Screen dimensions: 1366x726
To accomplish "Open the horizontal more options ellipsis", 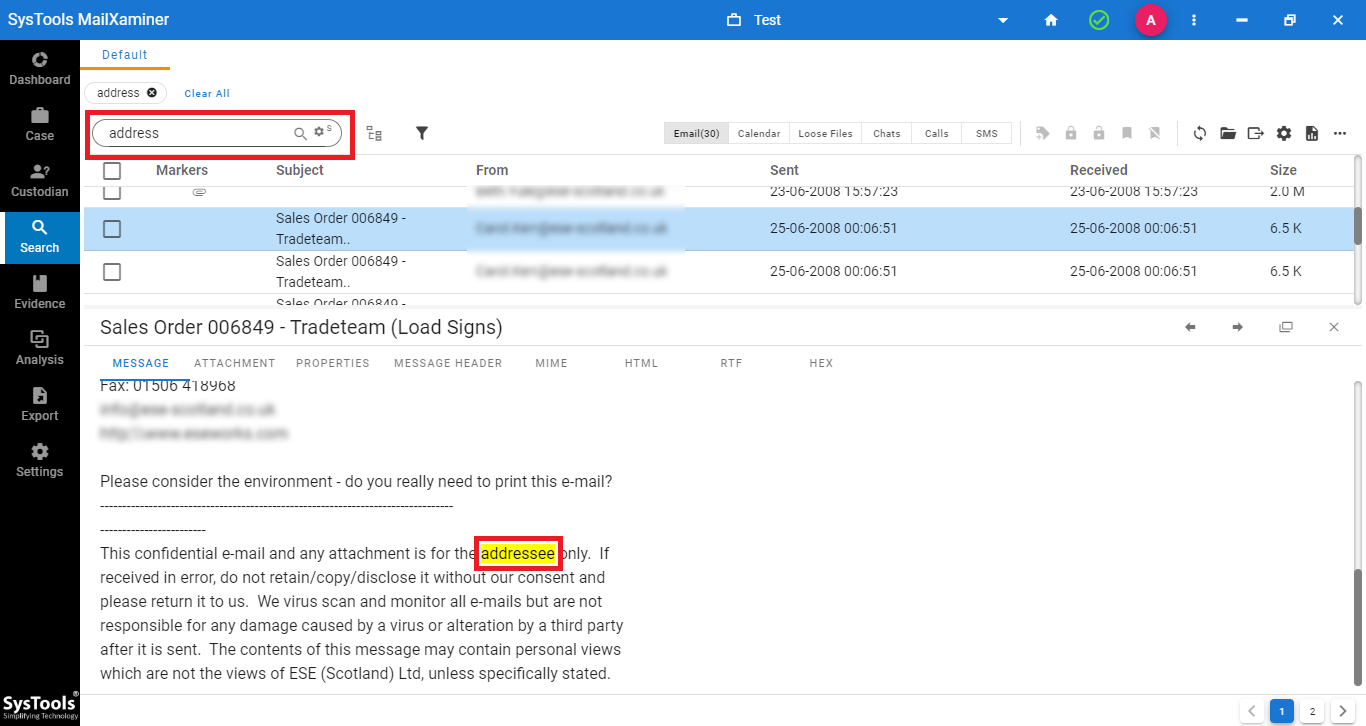I will (1340, 133).
